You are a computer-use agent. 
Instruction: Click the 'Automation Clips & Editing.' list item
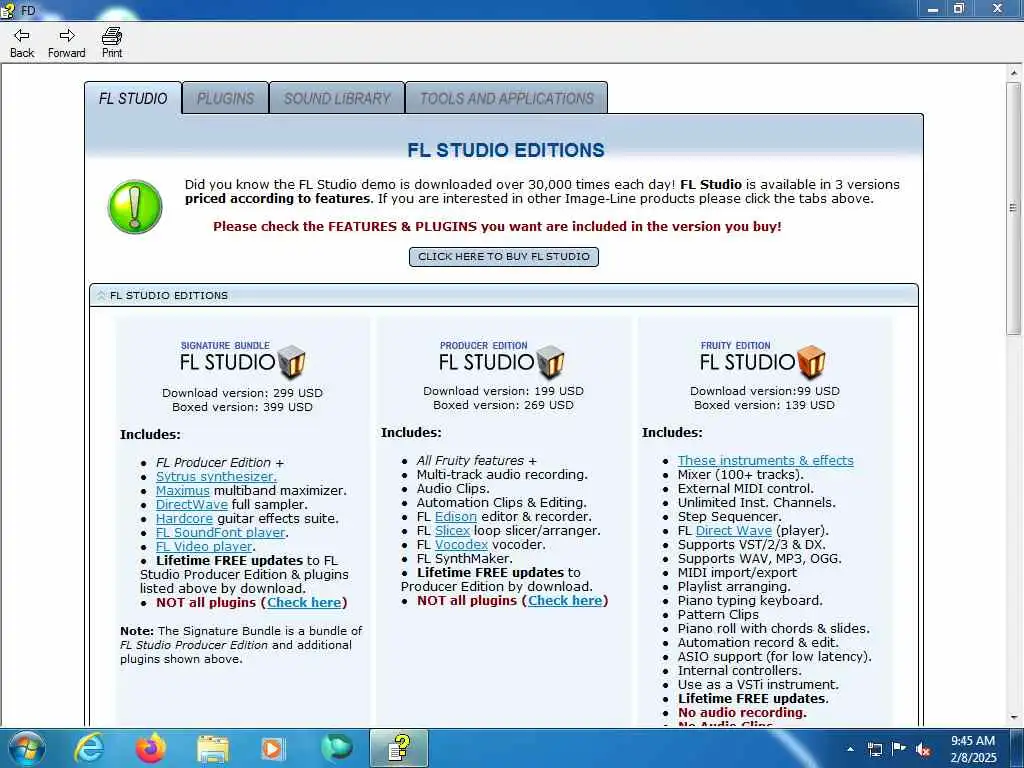click(502, 503)
